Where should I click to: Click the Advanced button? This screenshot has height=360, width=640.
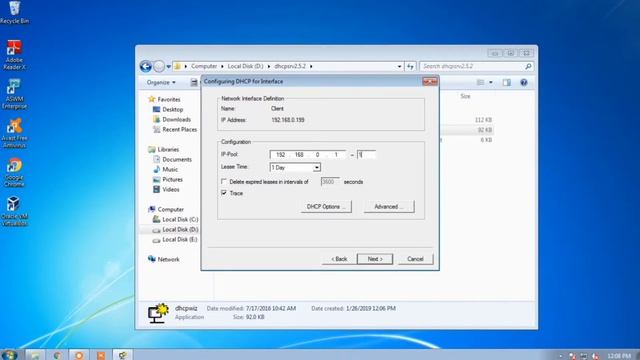tap(389, 207)
